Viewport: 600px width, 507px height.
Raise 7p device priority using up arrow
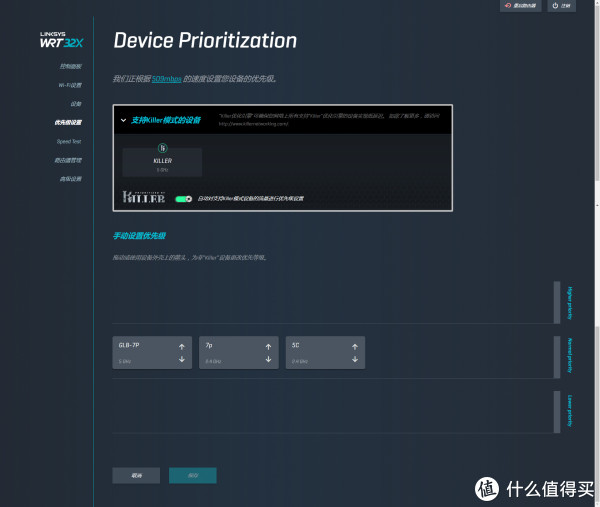click(268, 347)
